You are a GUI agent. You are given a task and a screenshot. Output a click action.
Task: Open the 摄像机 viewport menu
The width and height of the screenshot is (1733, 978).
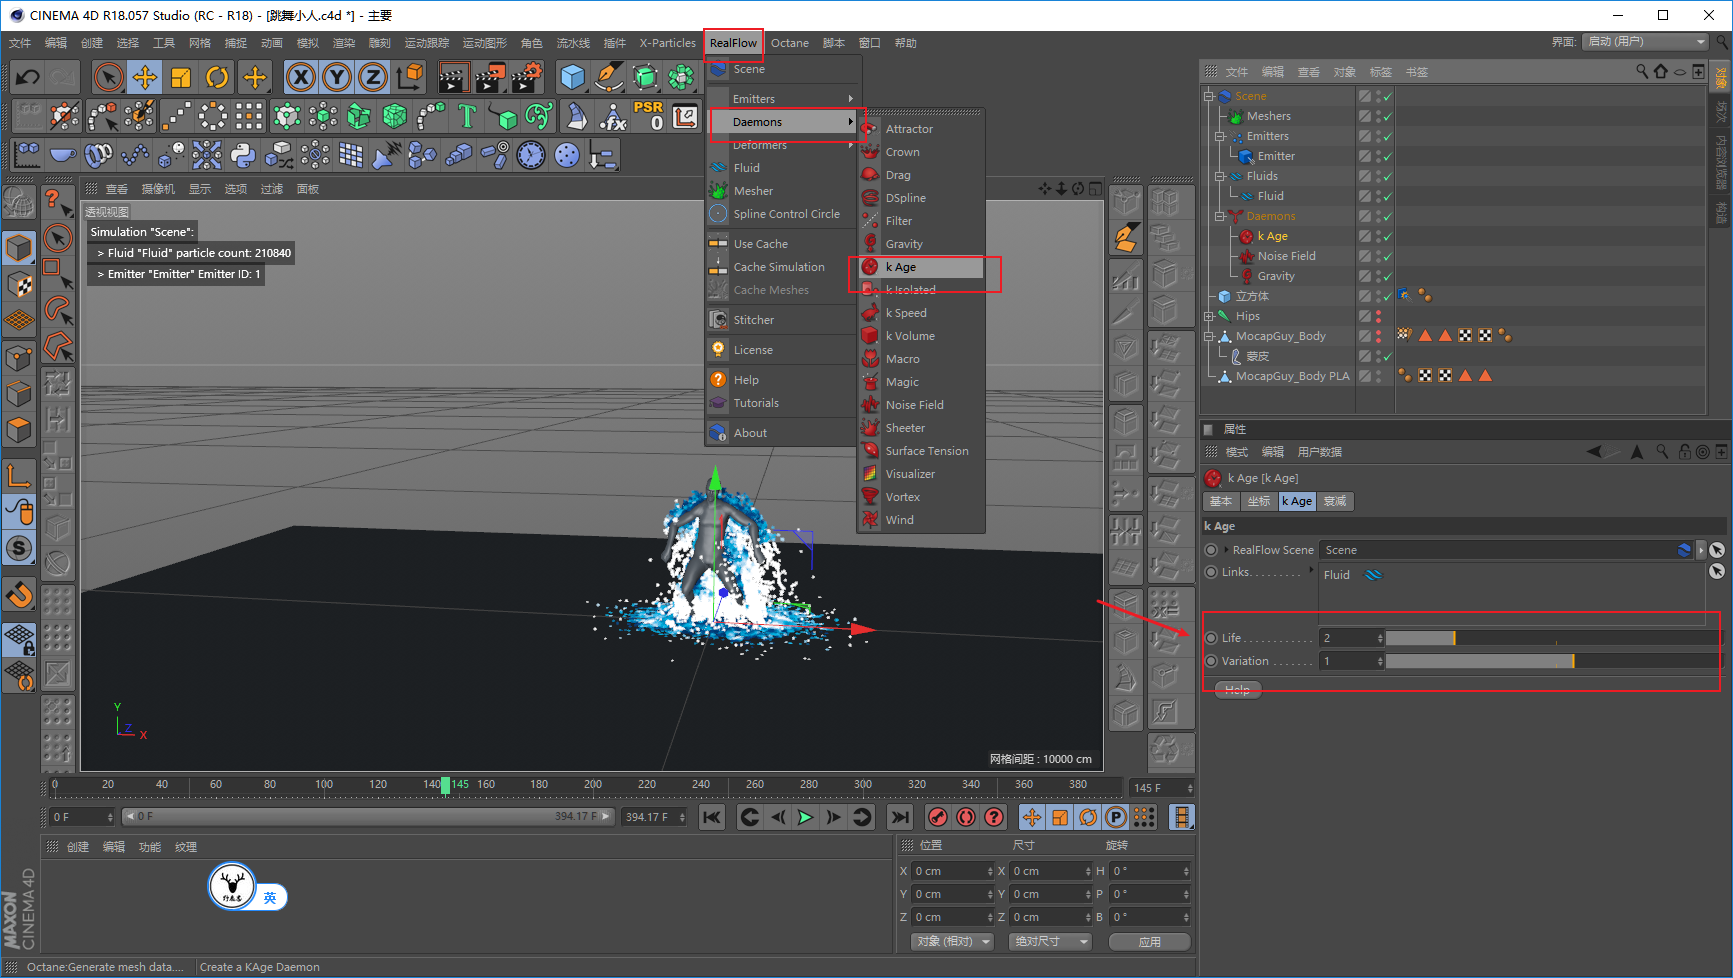tap(158, 189)
